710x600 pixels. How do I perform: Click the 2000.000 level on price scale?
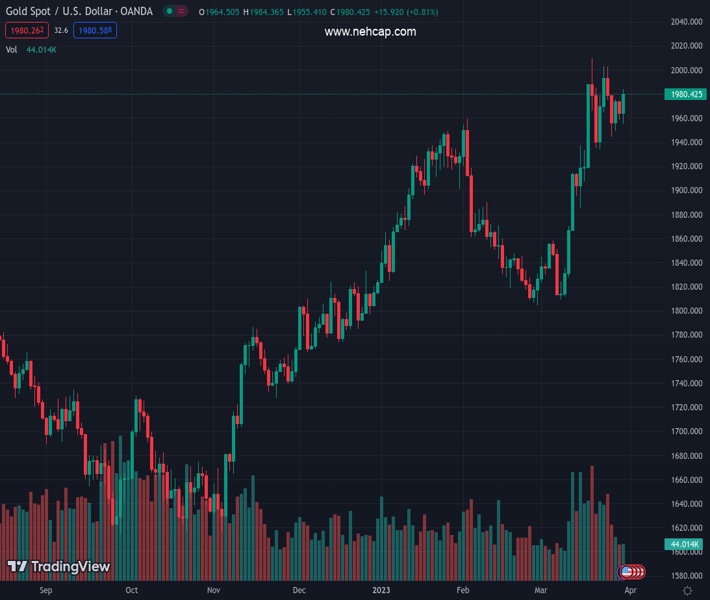(685, 70)
